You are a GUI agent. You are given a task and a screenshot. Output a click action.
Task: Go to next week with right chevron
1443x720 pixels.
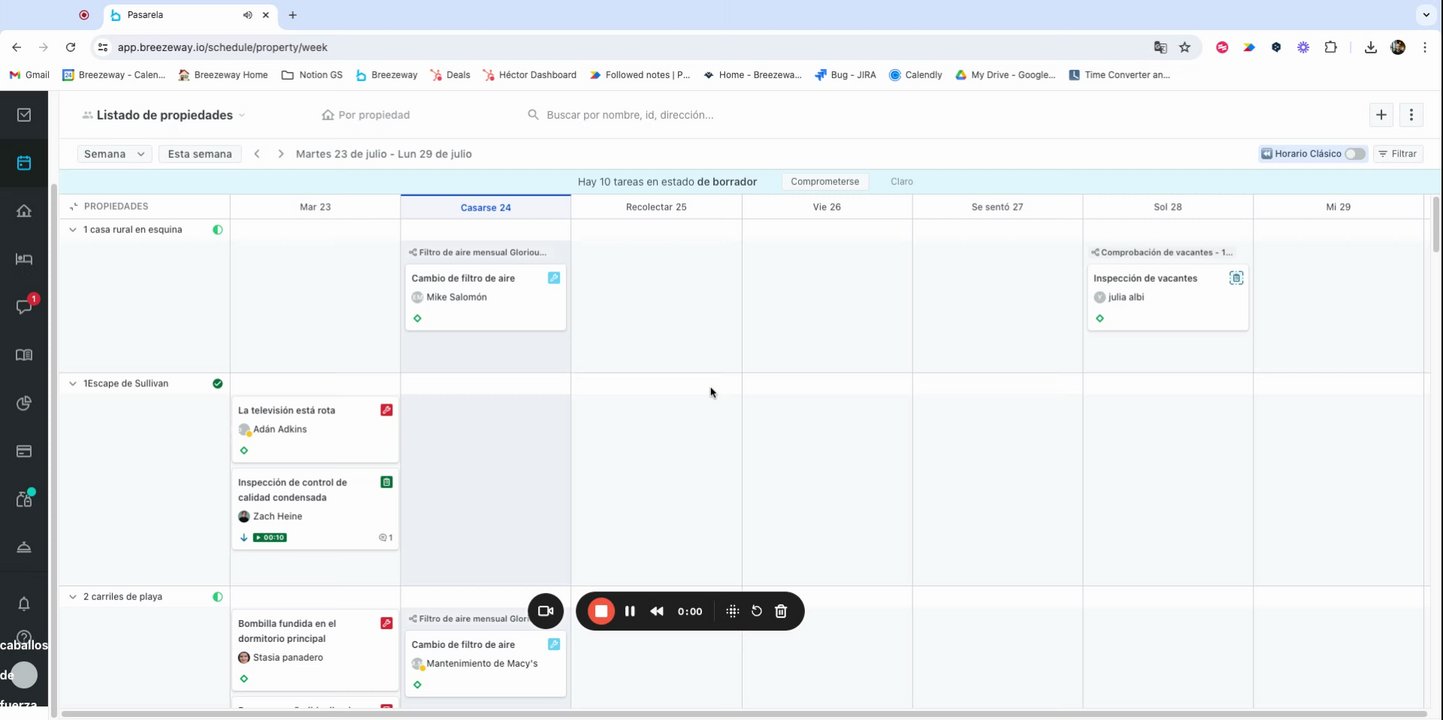click(281, 154)
